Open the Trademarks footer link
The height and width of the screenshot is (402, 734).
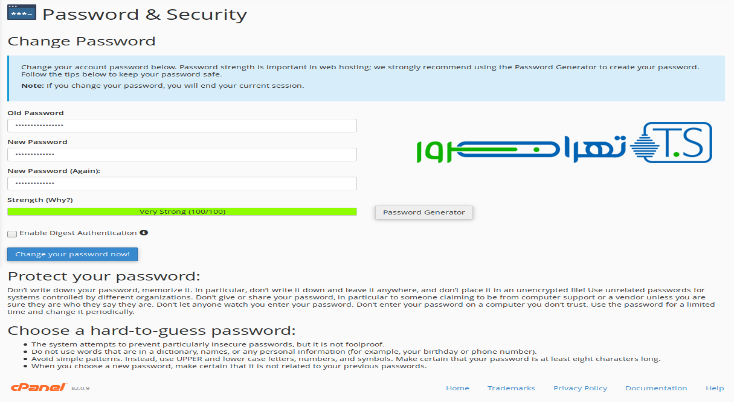click(x=510, y=387)
